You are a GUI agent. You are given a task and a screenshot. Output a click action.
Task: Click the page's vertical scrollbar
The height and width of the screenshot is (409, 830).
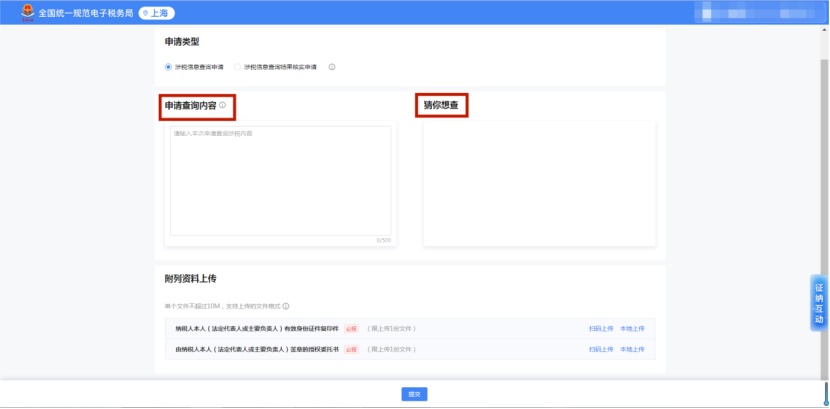pyautogui.click(x=825, y=200)
